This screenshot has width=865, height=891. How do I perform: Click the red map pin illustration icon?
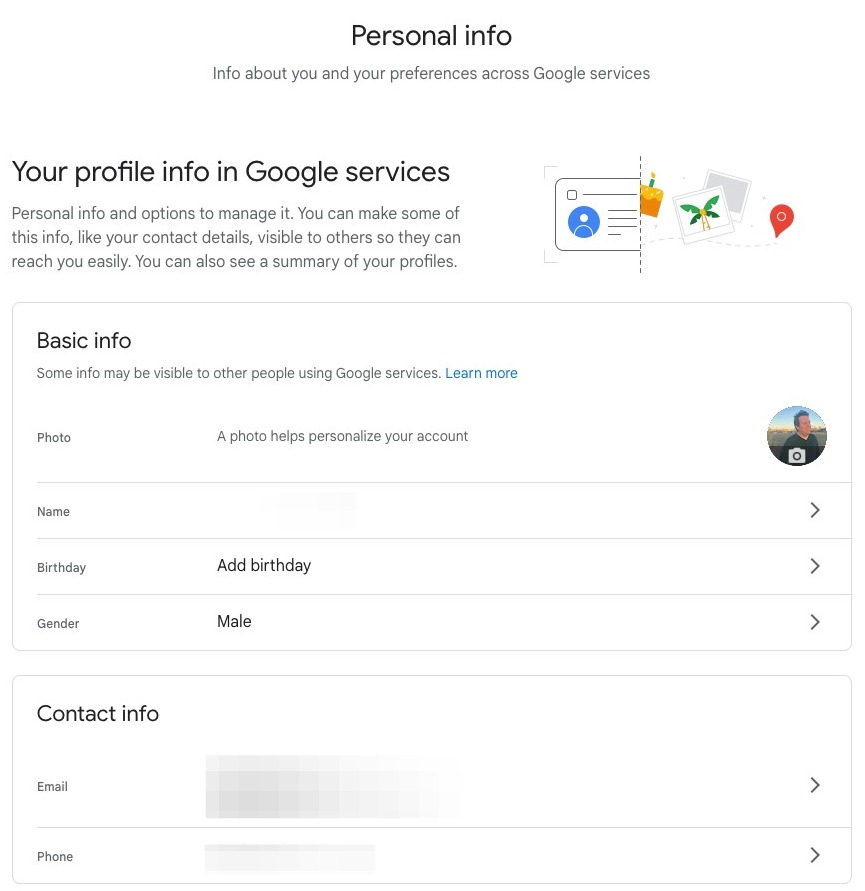point(781,218)
